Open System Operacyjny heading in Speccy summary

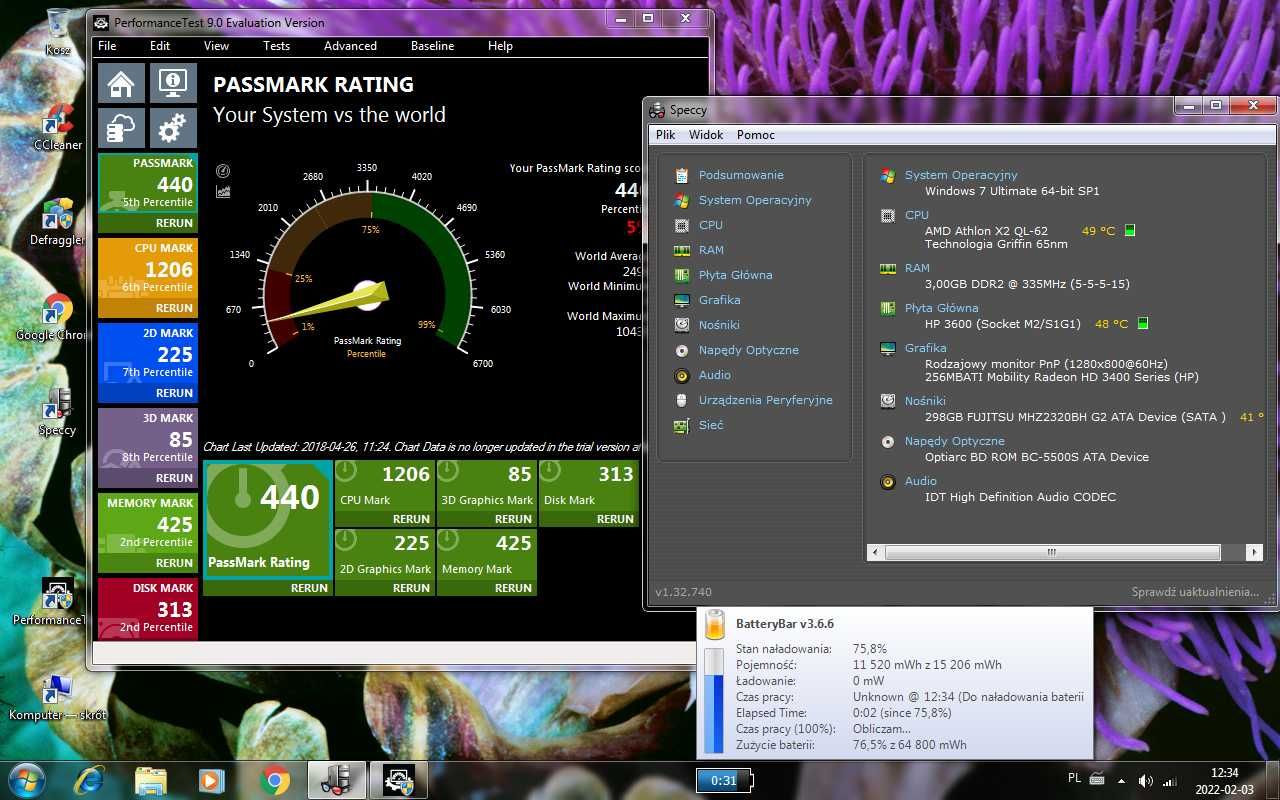[961, 175]
